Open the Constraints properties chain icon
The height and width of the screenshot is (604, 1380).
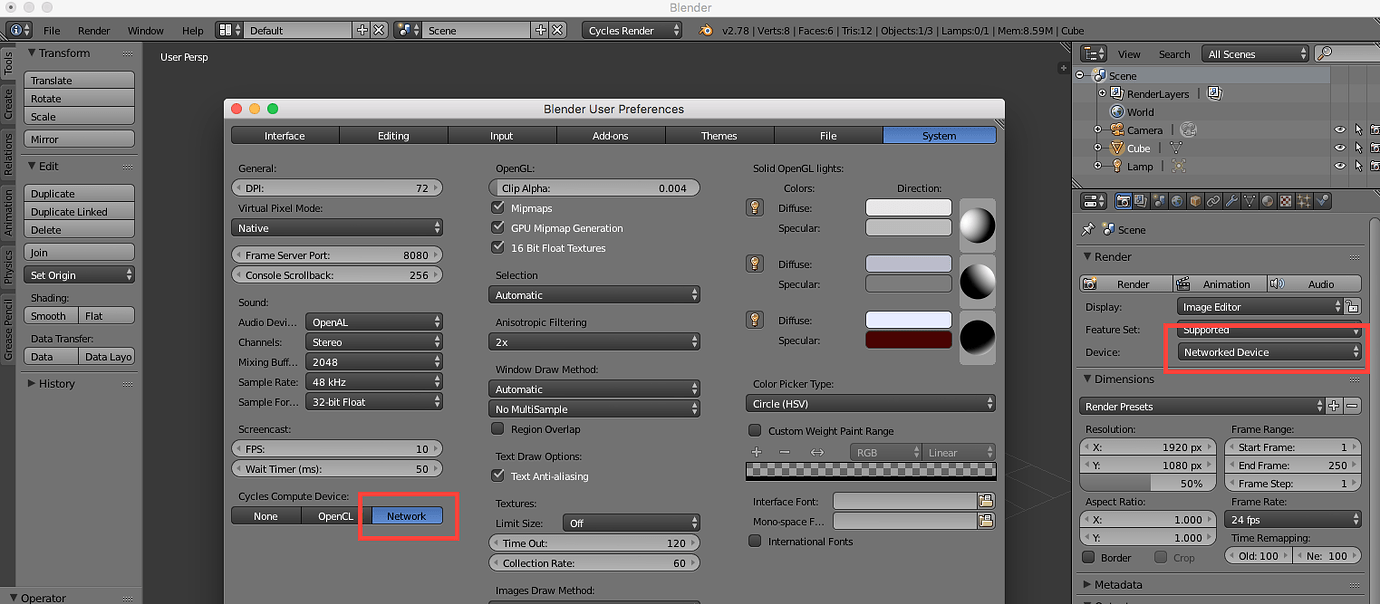(x=1213, y=201)
